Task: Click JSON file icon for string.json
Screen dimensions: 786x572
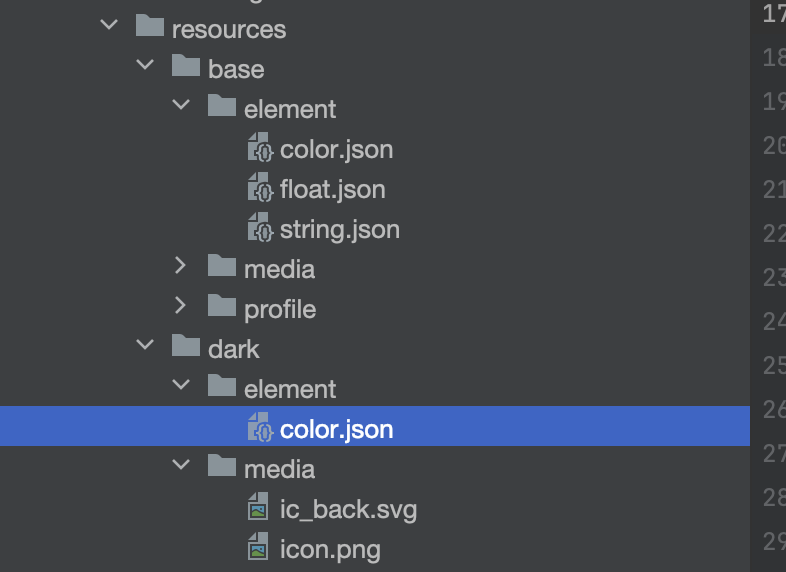Action: pos(260,228)
